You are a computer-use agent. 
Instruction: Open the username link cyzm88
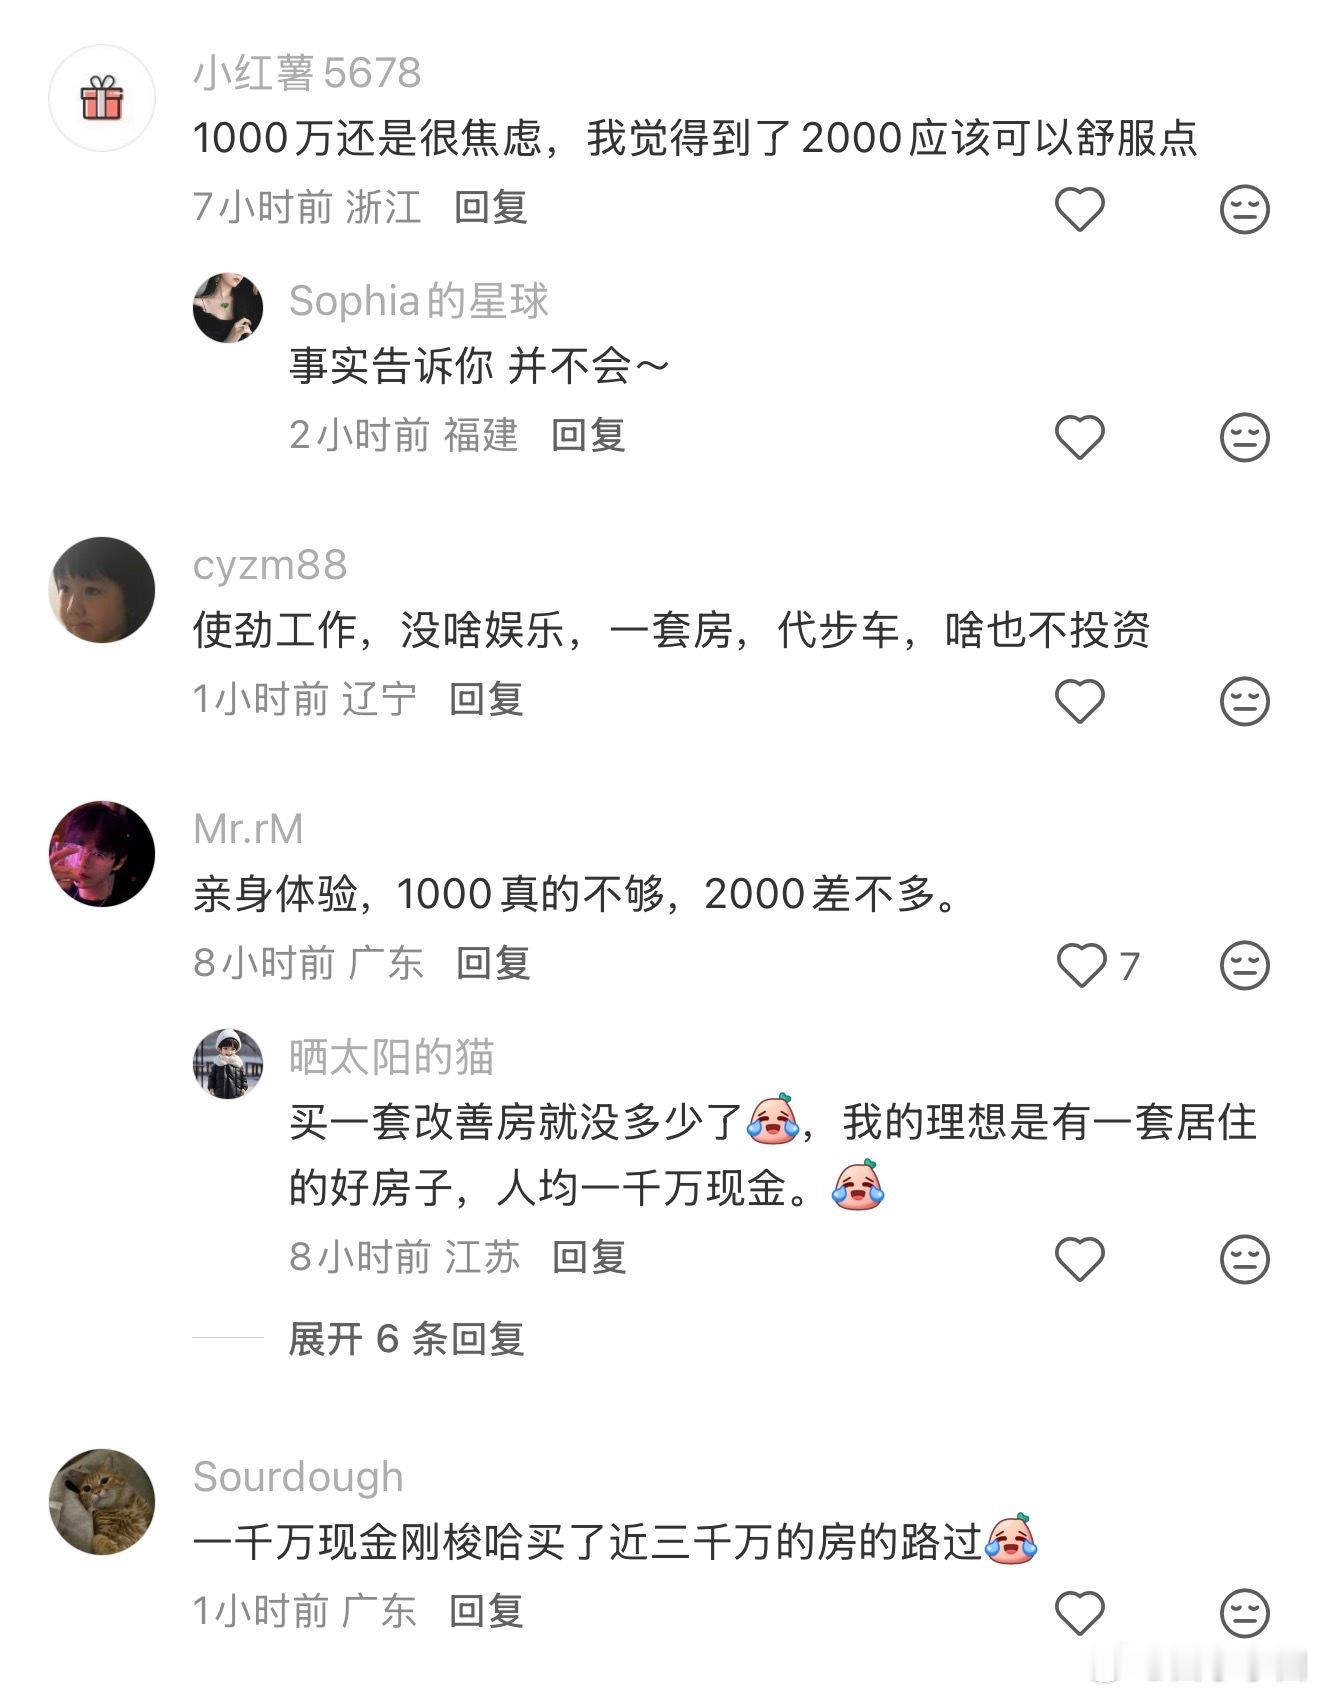pos(270,565)
